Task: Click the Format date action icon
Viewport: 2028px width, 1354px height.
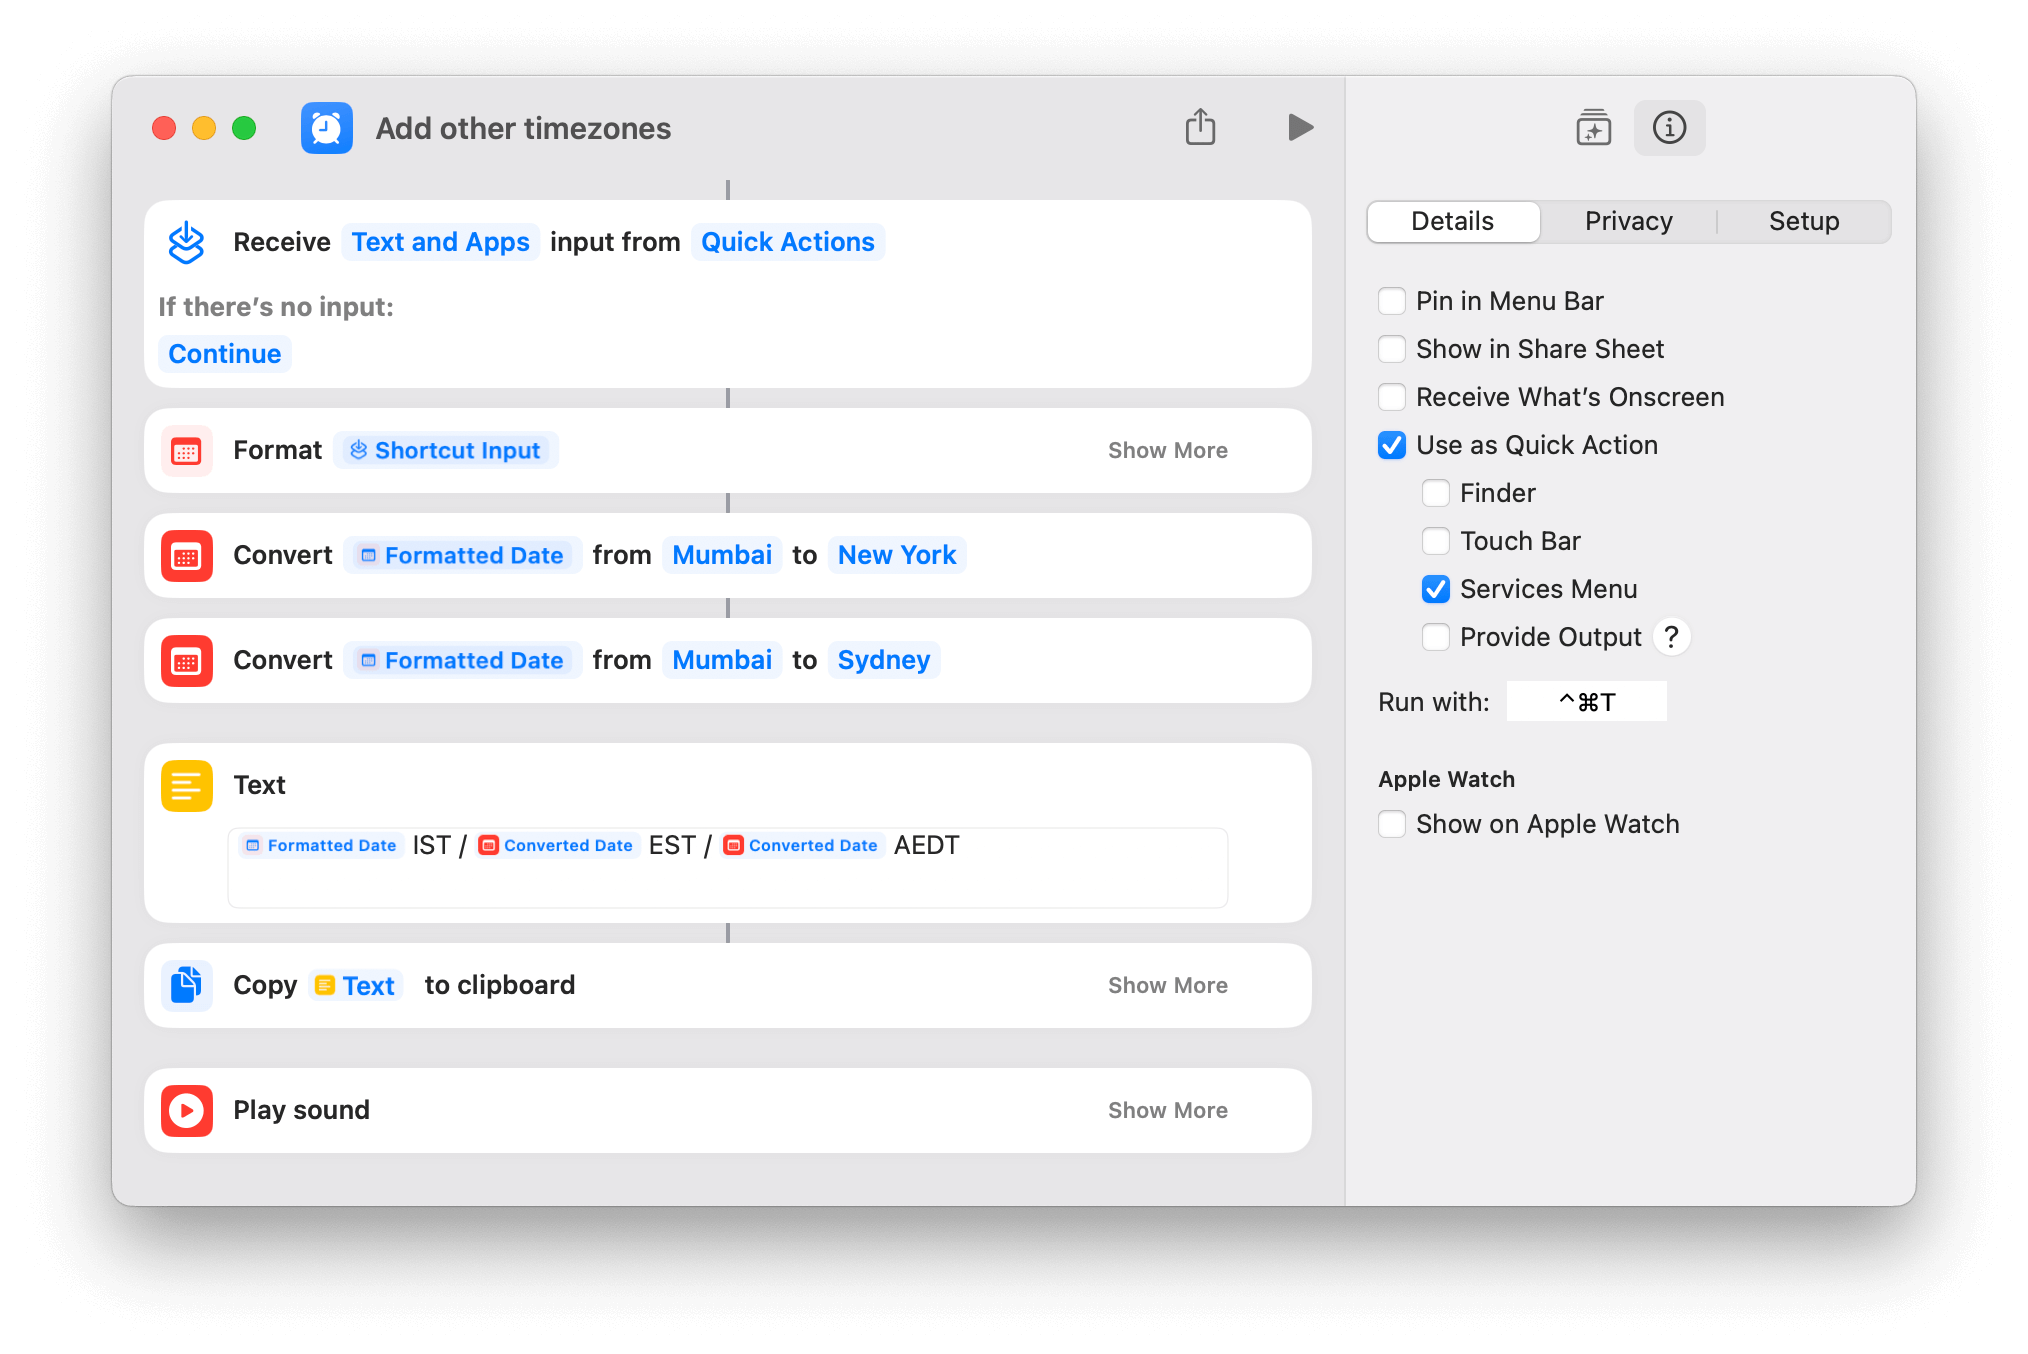Action: point(186,449)
